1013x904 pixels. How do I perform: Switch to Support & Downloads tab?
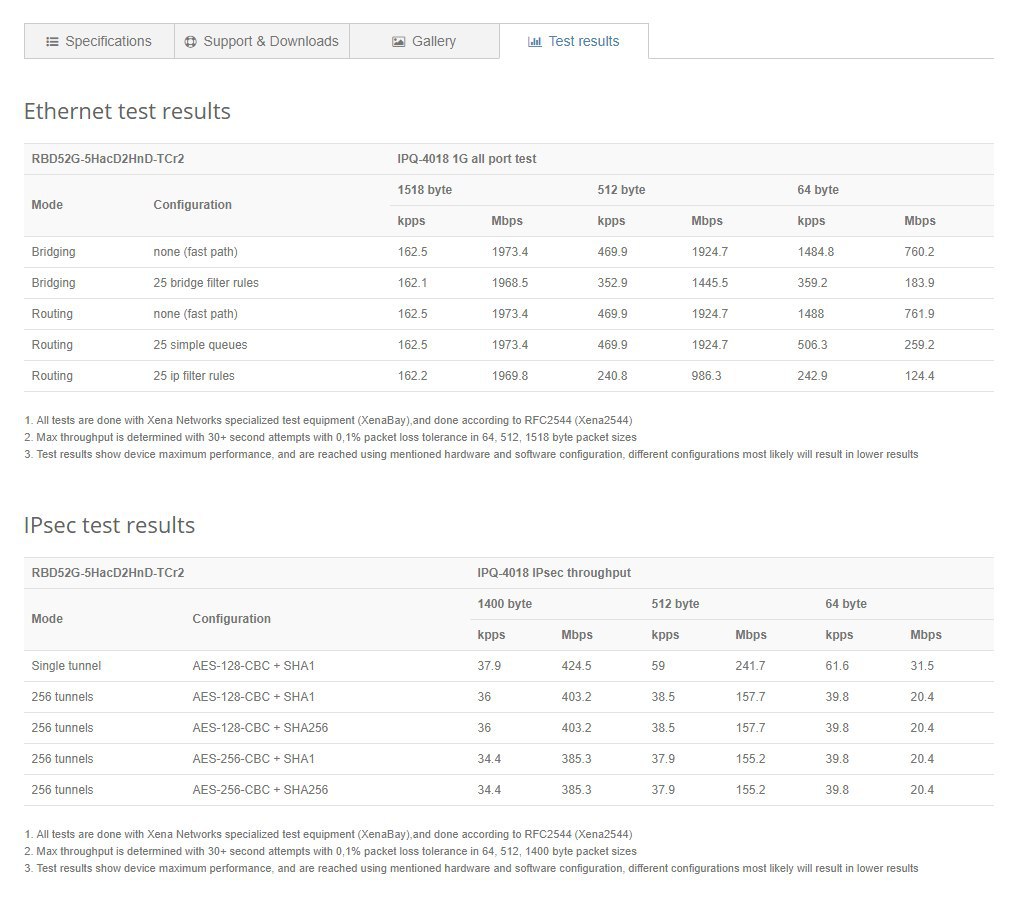coord(262,41)
